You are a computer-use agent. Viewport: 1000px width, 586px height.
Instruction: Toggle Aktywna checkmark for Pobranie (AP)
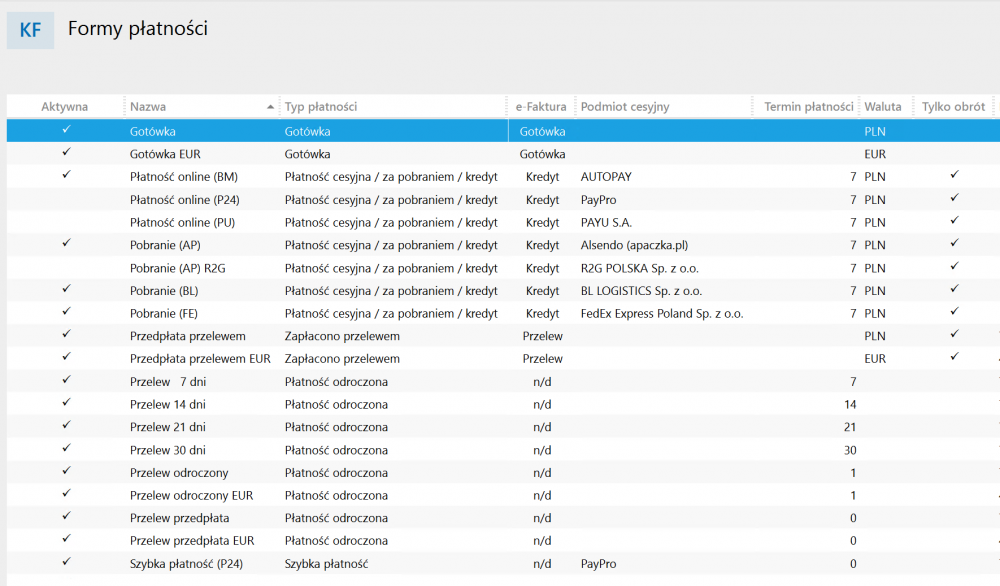coord(66,243)
